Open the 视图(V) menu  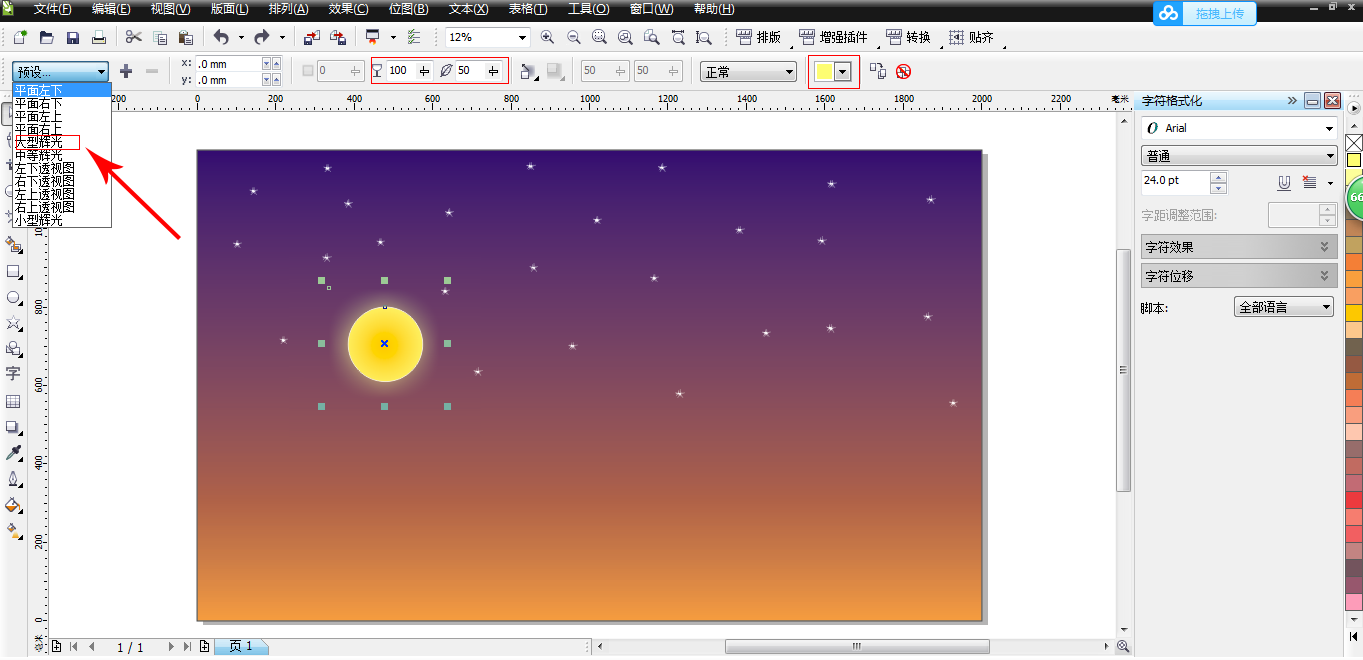coord(170,9)
